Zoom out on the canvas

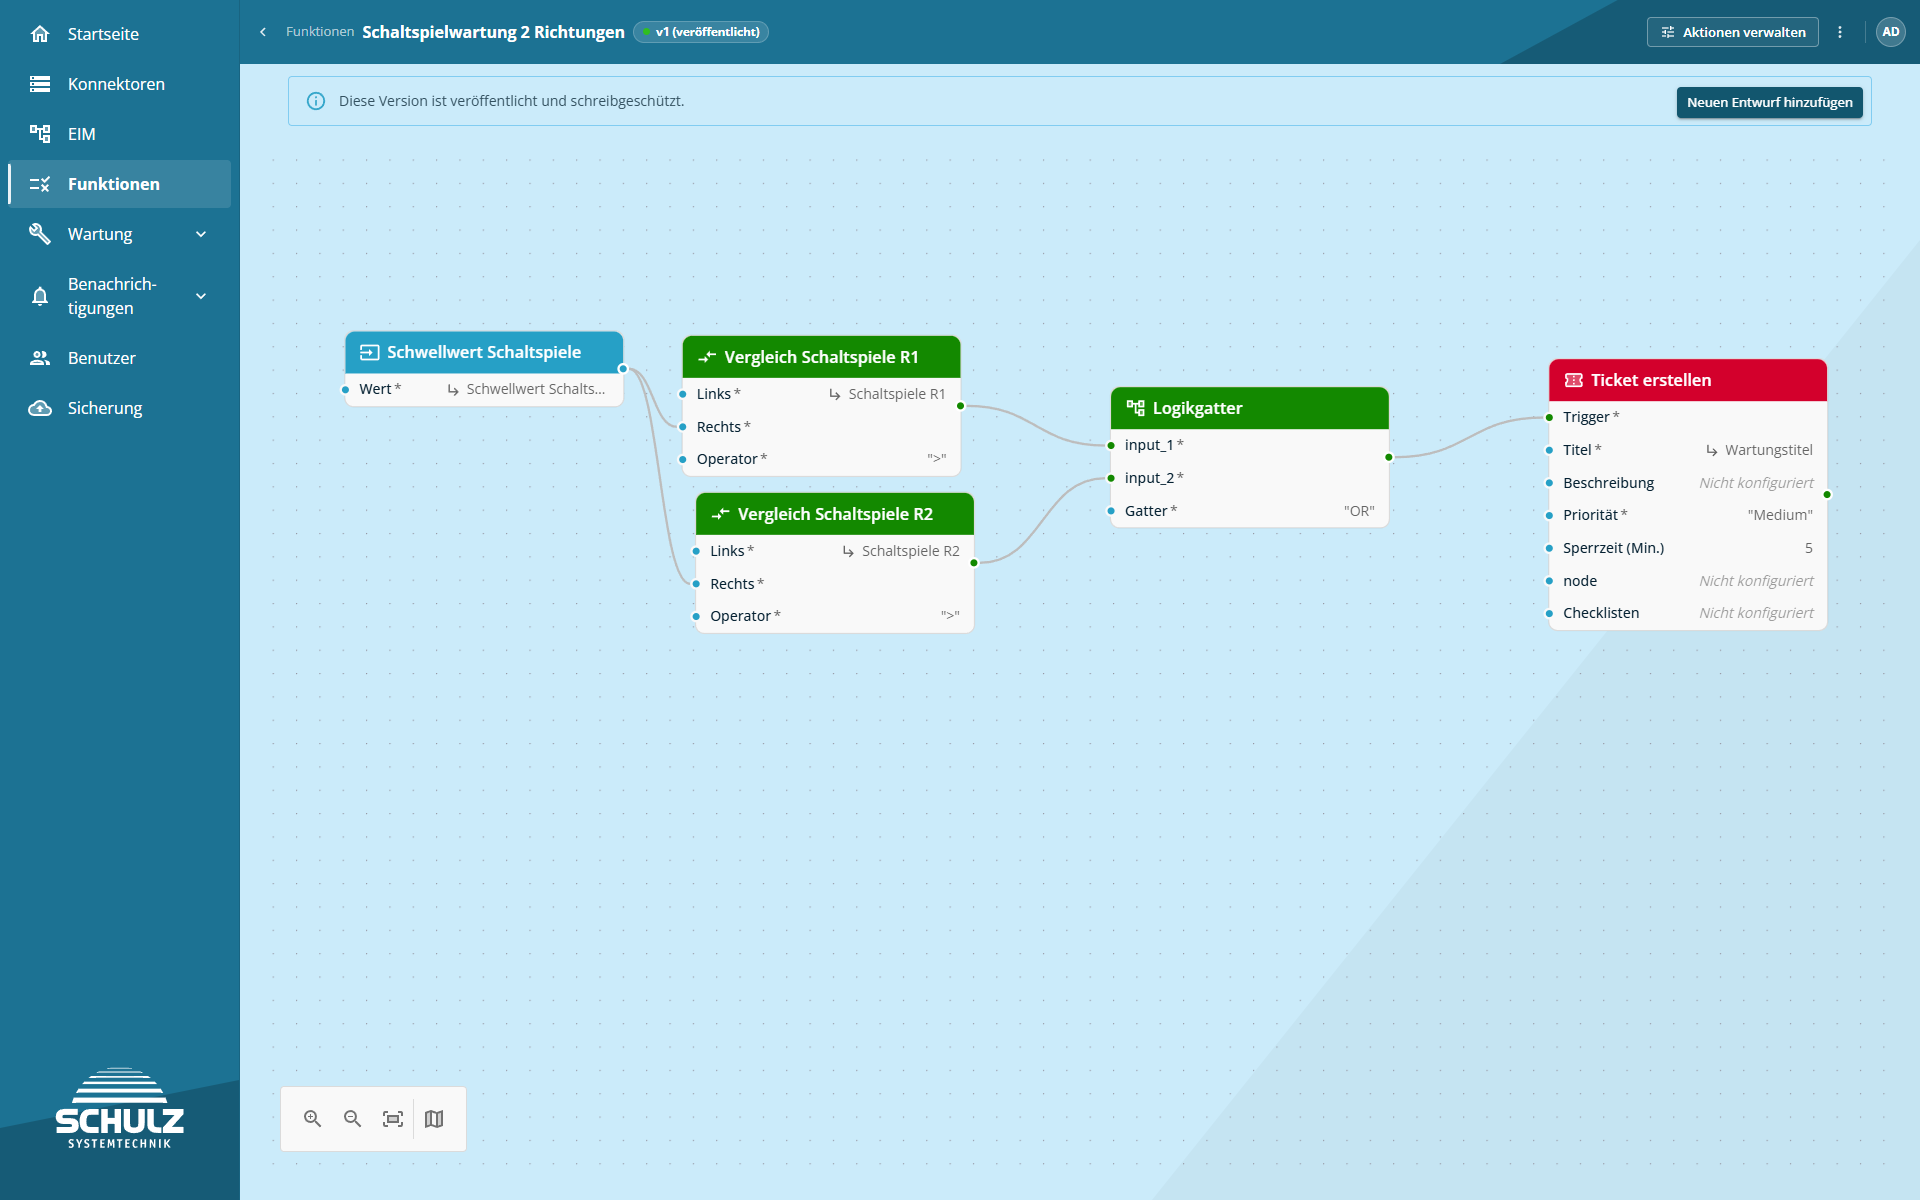click(353, 1119)
